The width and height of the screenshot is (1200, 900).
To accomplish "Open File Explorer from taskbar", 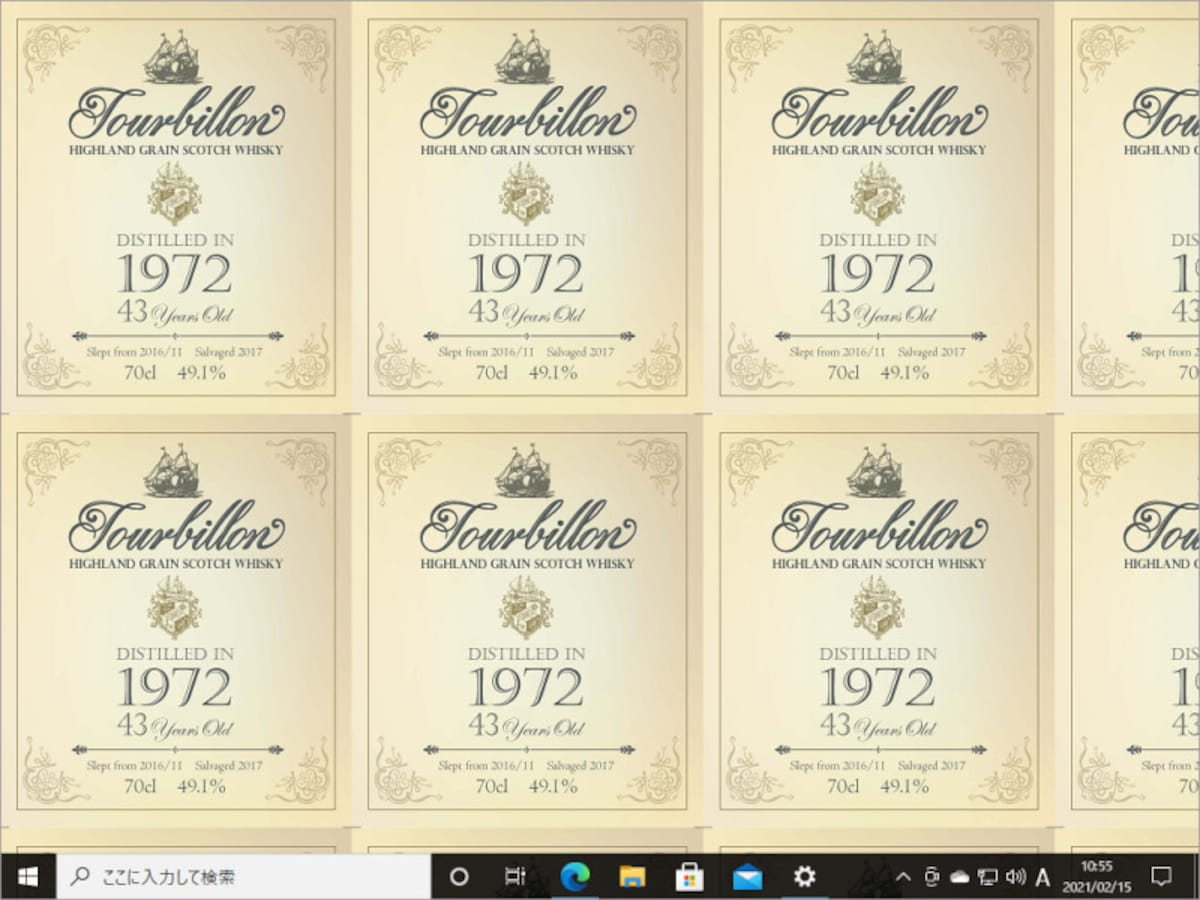I will 632,877.
